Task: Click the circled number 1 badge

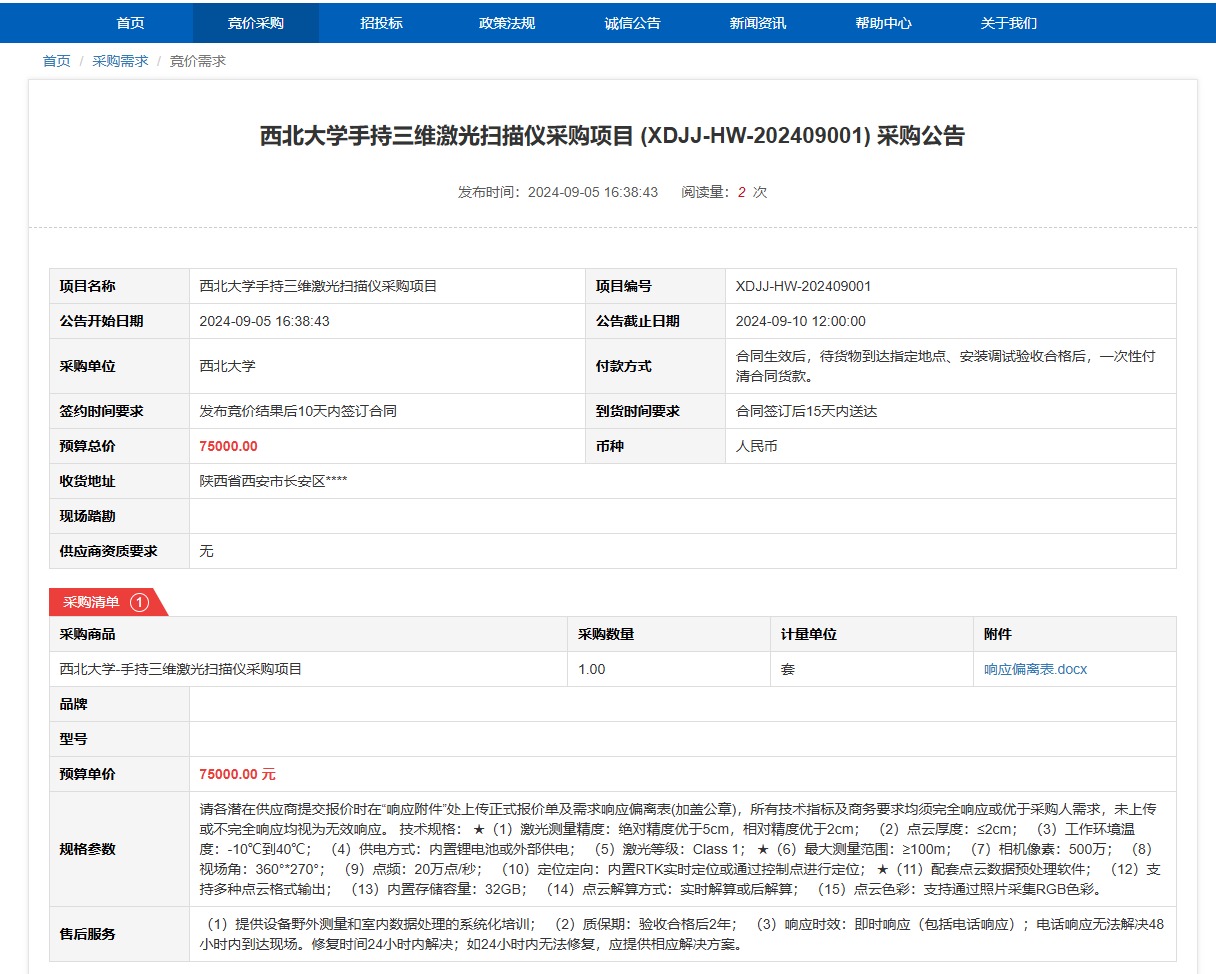Action: (x=139, y=602)
